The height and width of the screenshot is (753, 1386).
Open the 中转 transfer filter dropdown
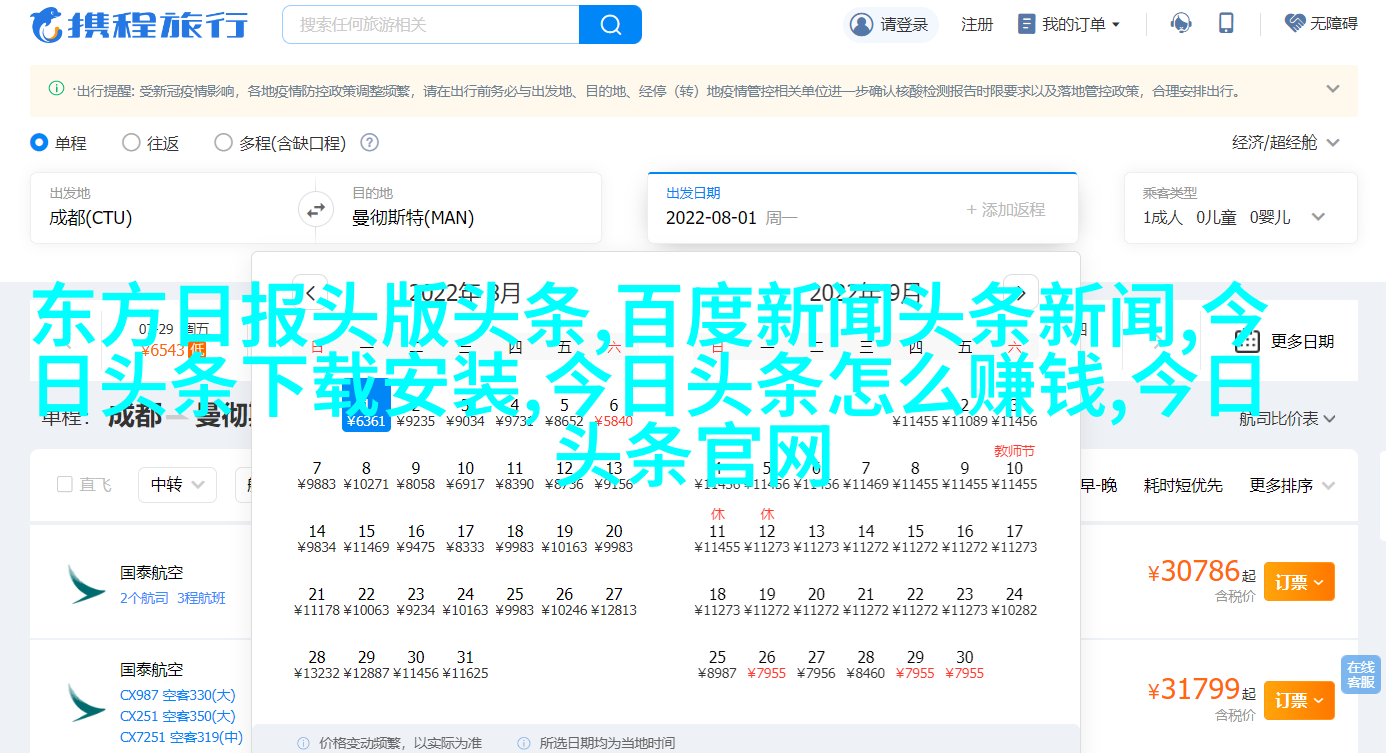pos(177,485)
